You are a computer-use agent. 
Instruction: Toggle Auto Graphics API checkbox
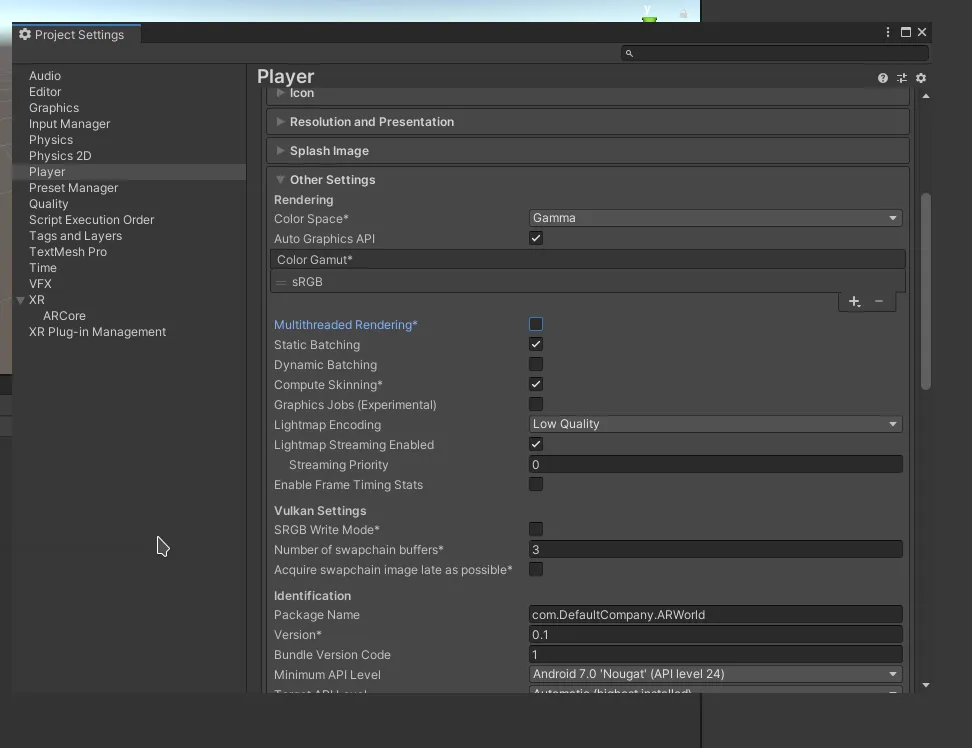[x=536, y=238]
